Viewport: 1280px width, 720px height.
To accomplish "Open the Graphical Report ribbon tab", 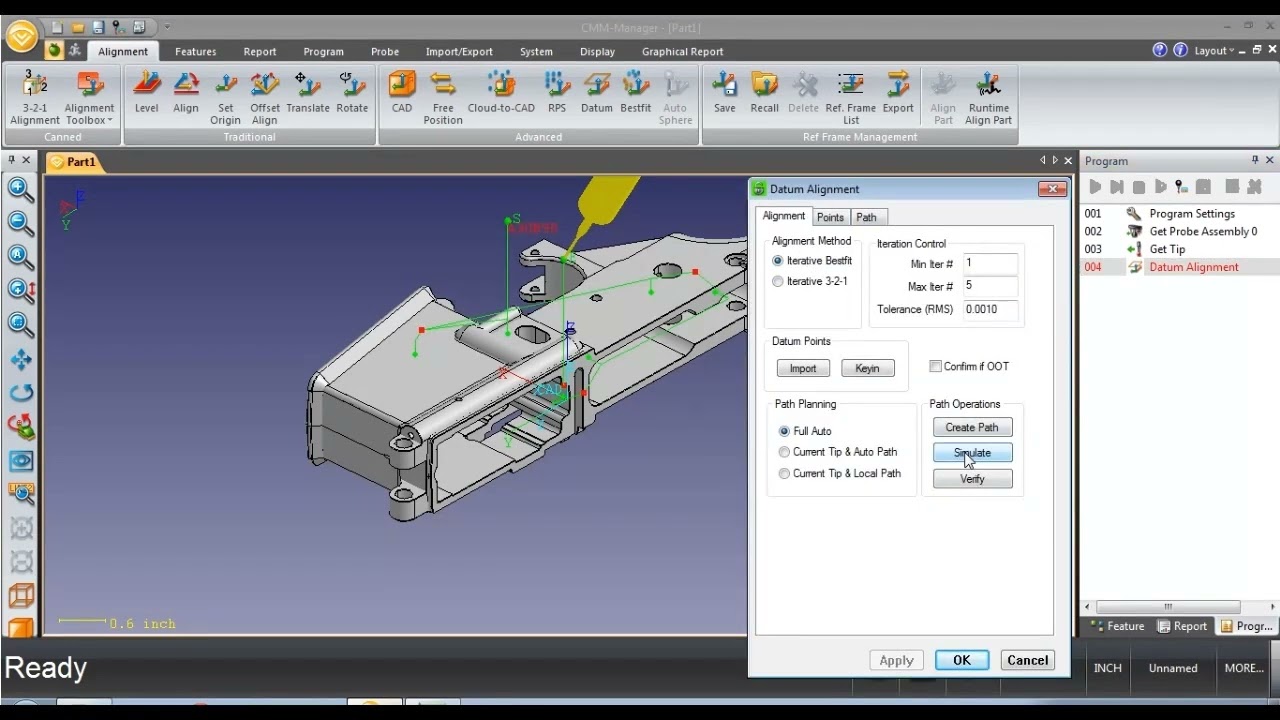I will click(x=682, y=52).
